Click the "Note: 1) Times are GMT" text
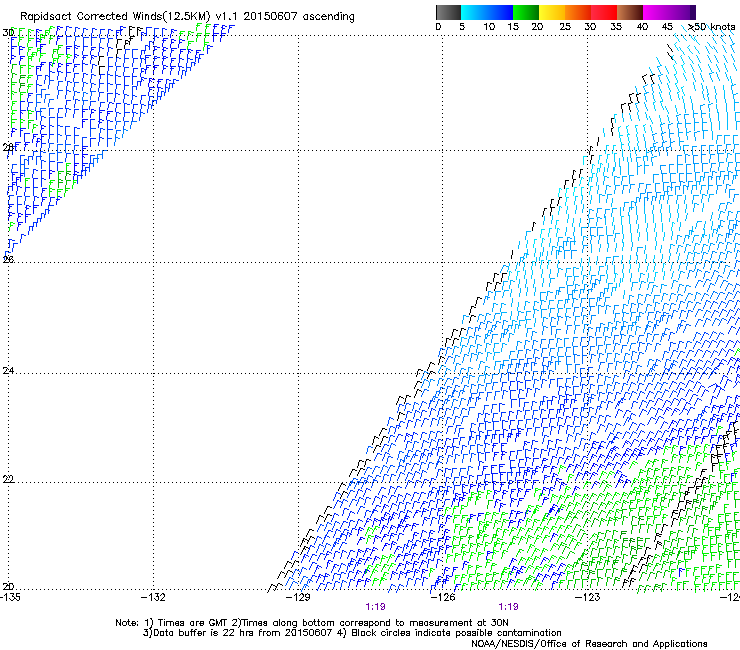The image size is (740, 650). coord(172,623)
